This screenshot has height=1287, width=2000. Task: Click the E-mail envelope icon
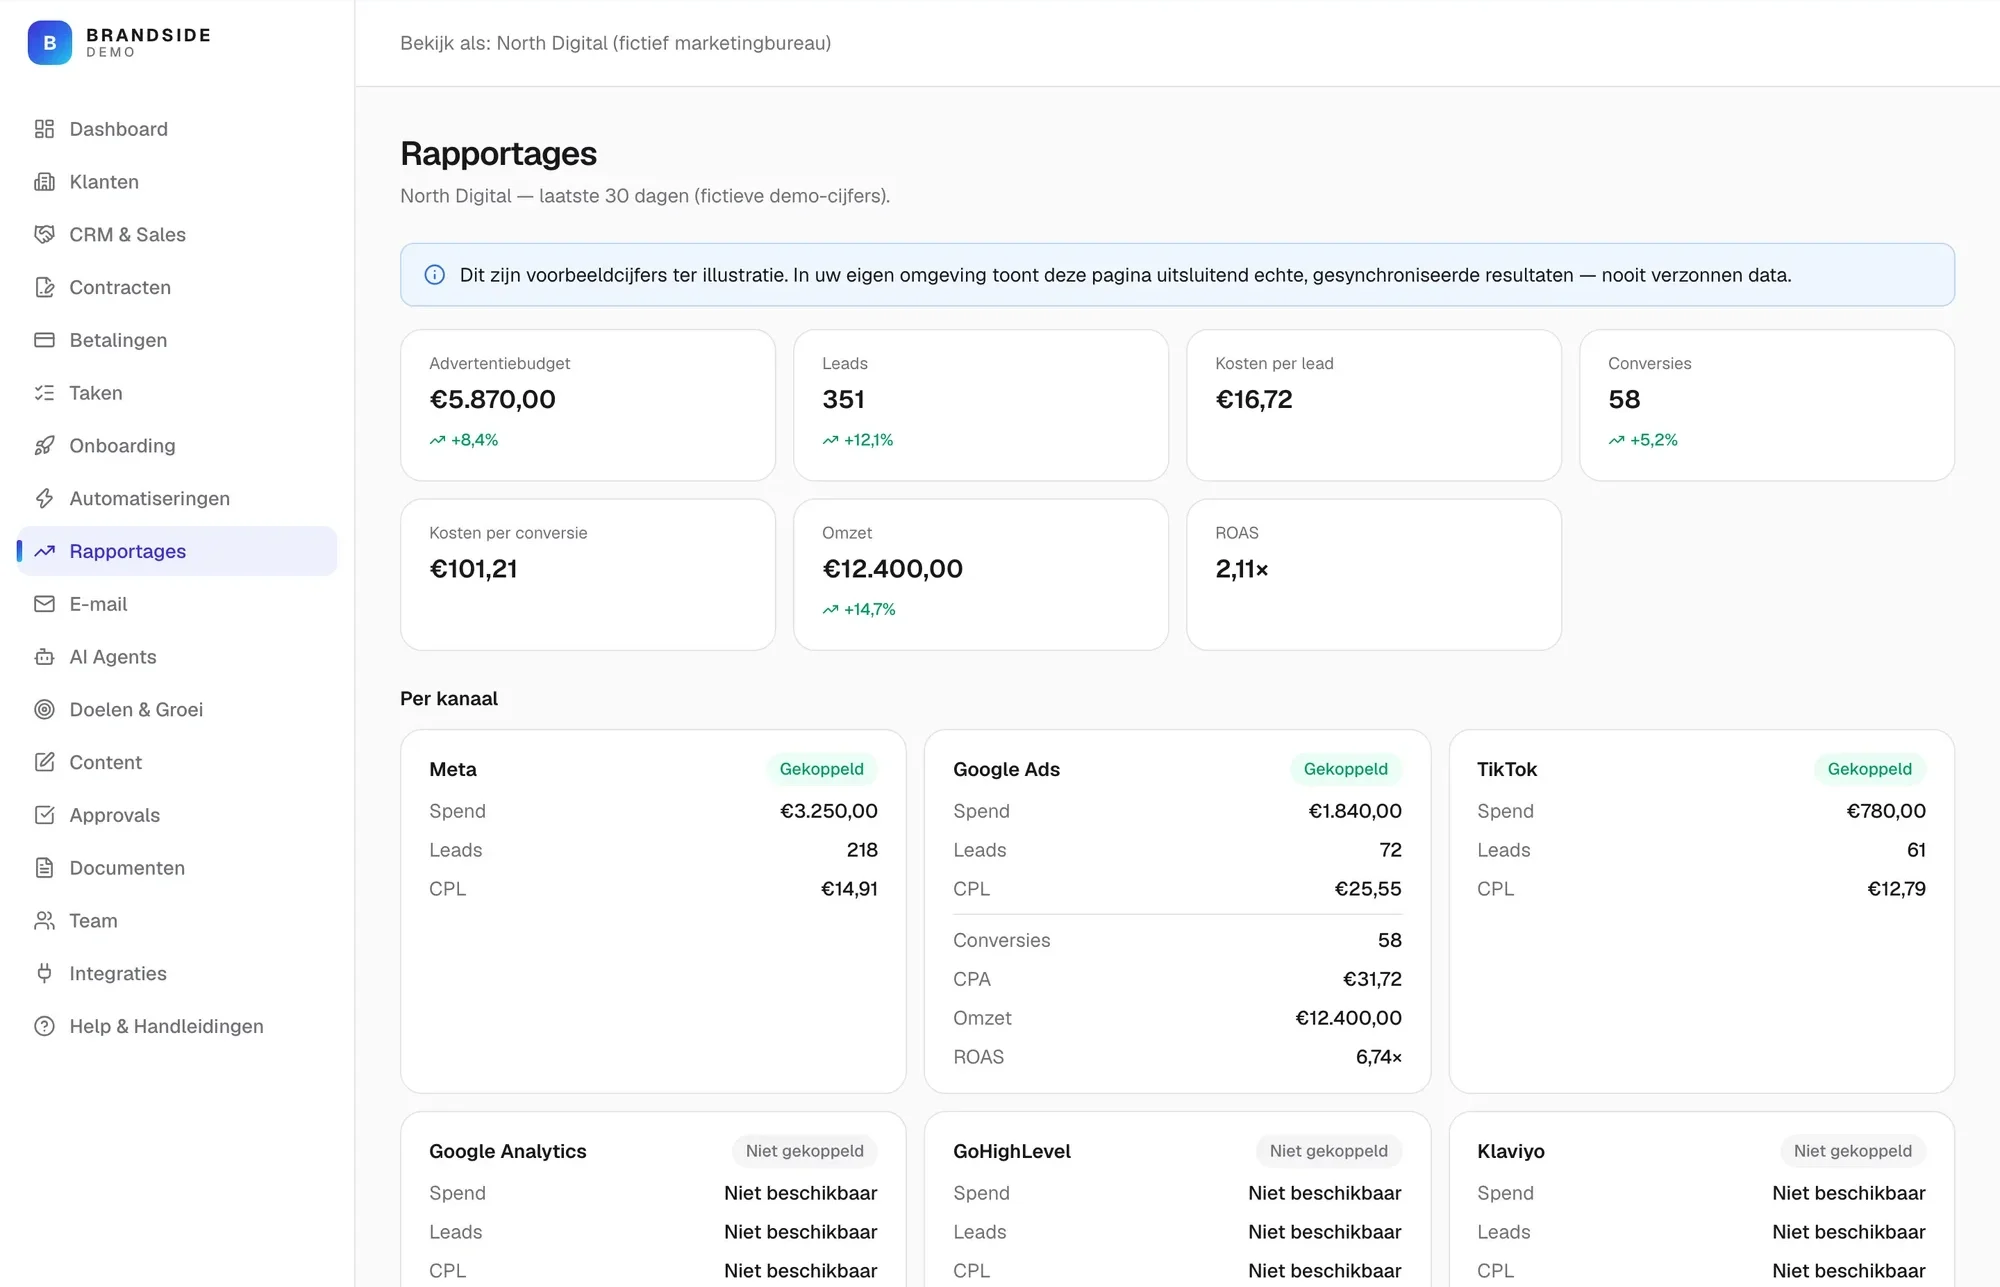pos(44,604)
